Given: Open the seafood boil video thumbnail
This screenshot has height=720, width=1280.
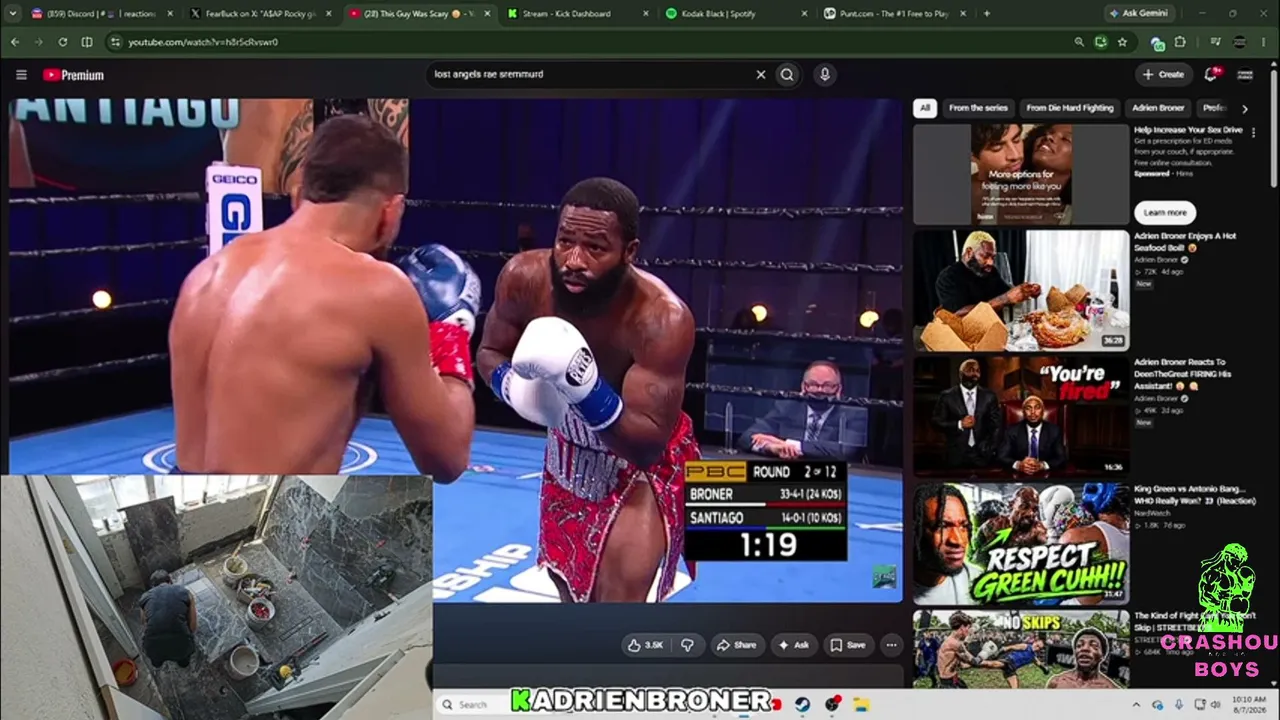Looking at the screenshot, I should point(1021,290).
